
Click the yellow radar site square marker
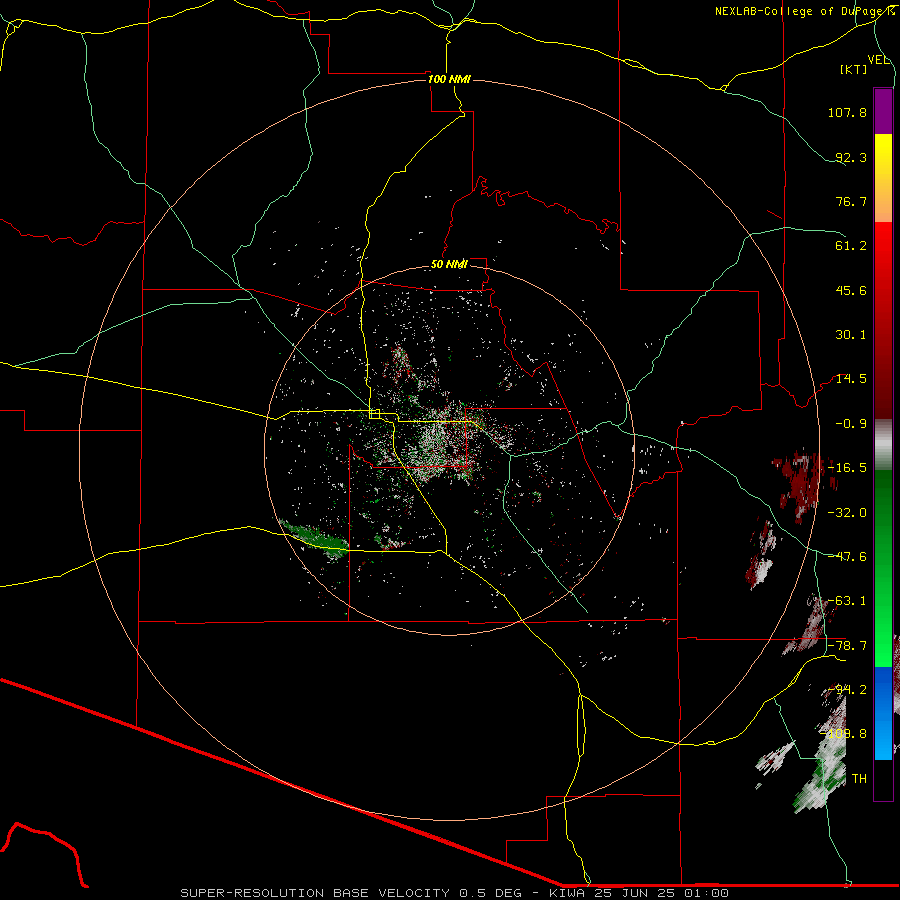point(375,413)
